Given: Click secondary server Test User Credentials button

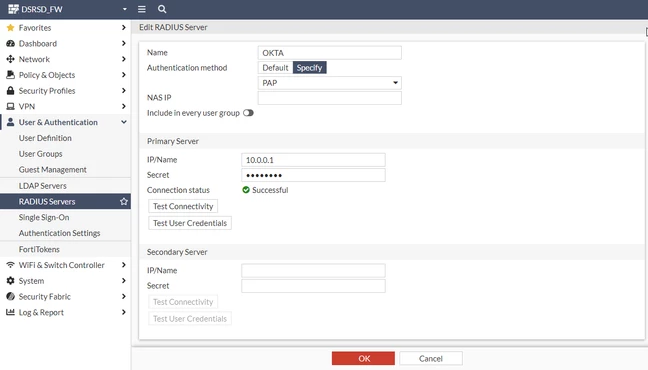Looking at the screenshot, I should pyautogui.click(x=190, y=319).
